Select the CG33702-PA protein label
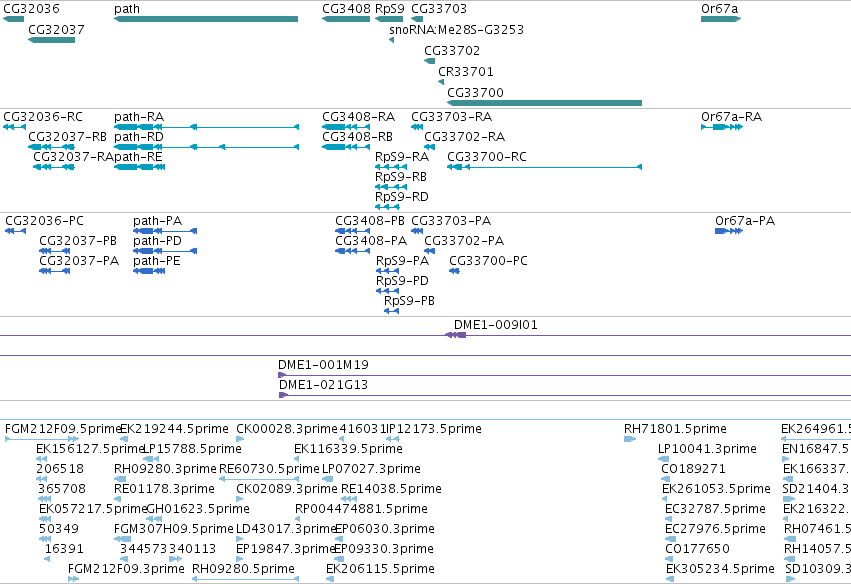Image resolution: width=851 pixels, height=584 pixels. [x=464, y=241]
